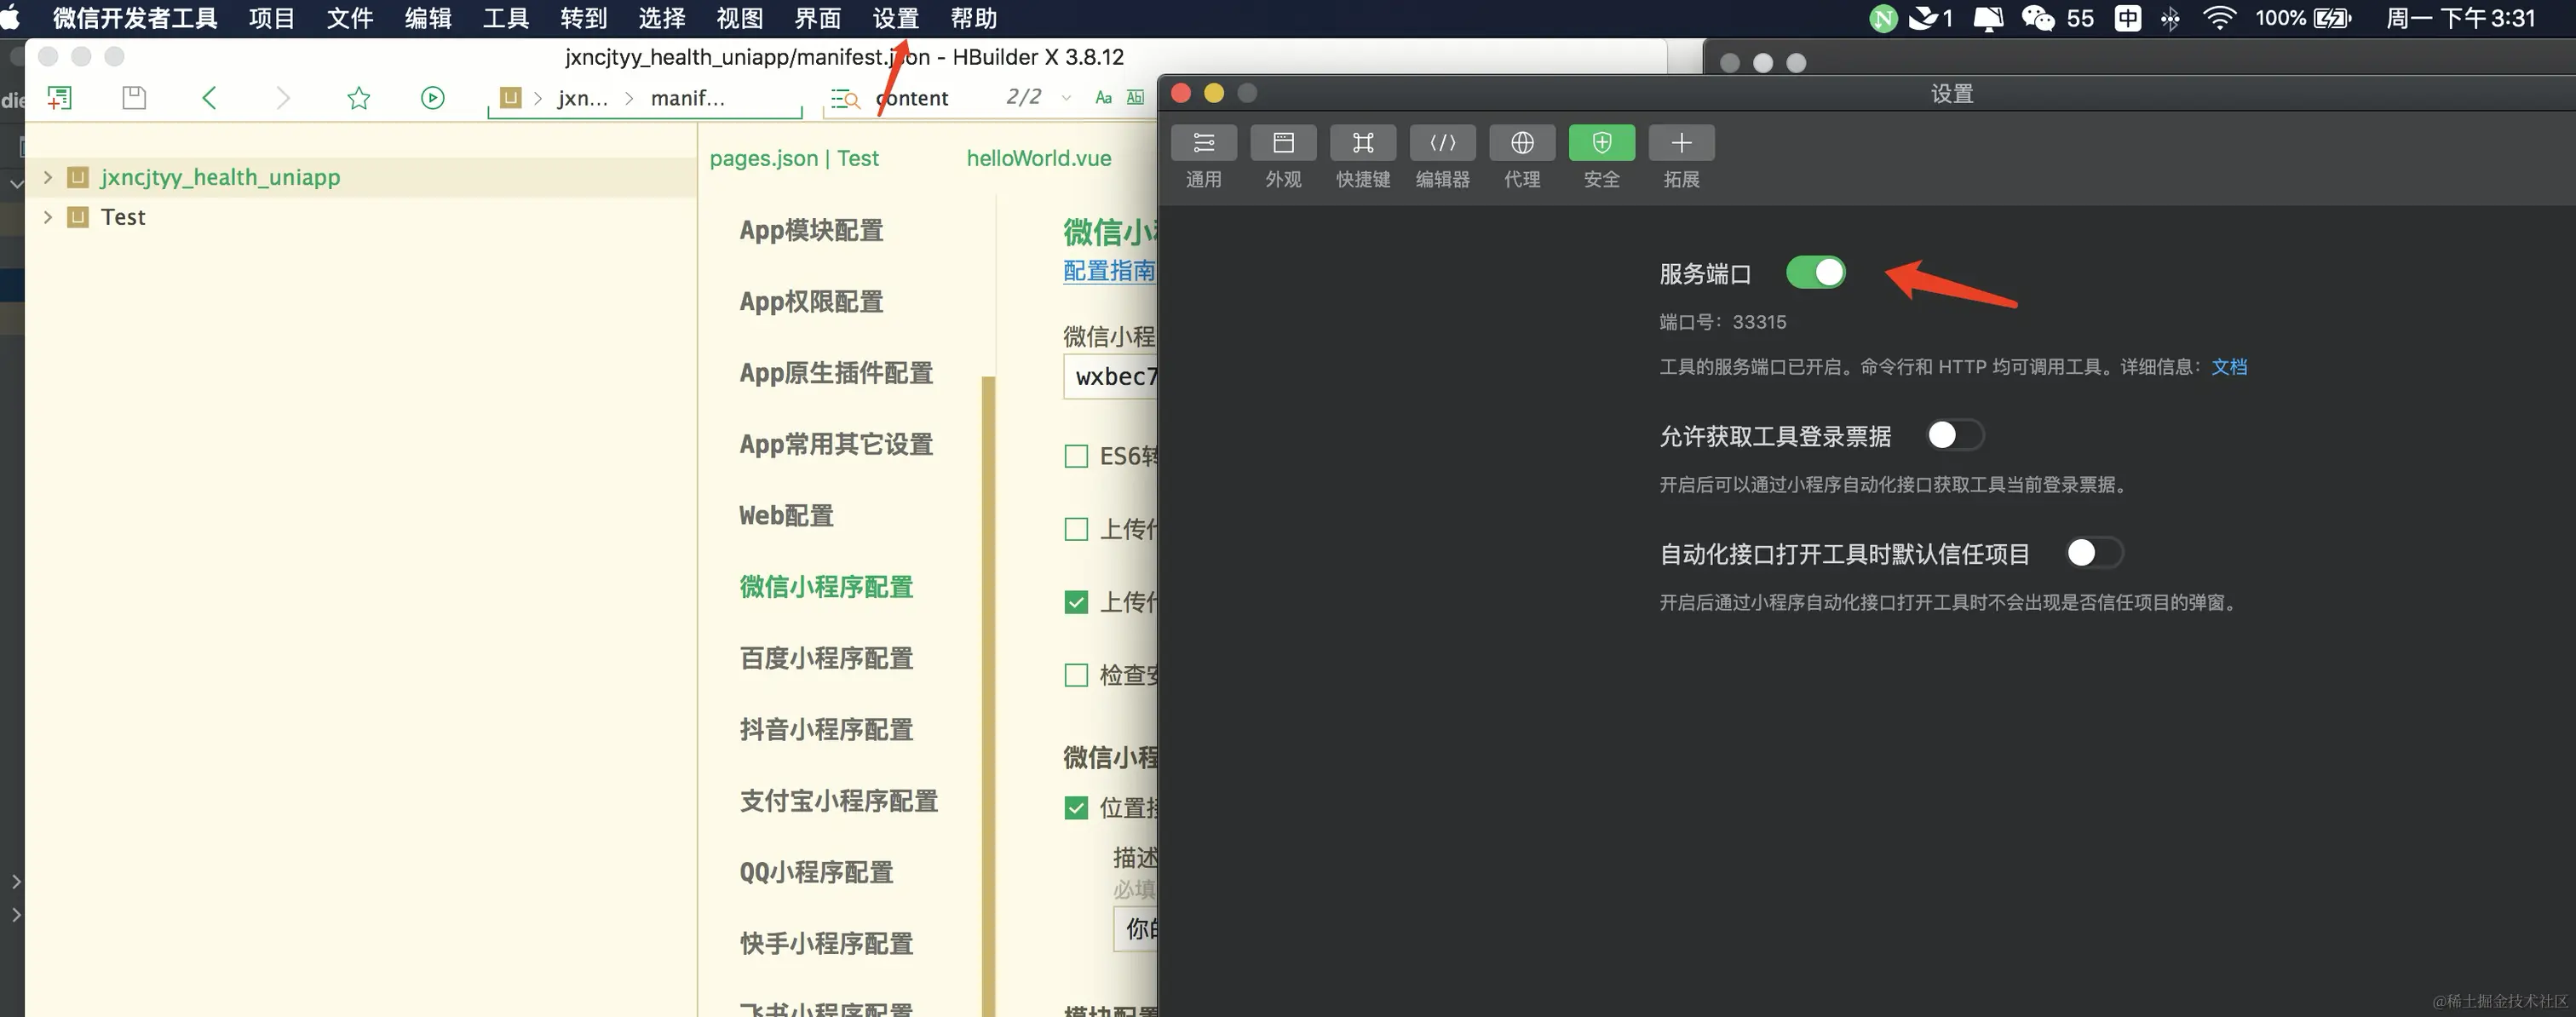Click the green N status bar icon
This screenshot has width=2576, height=1017.
coord(1883,18)
